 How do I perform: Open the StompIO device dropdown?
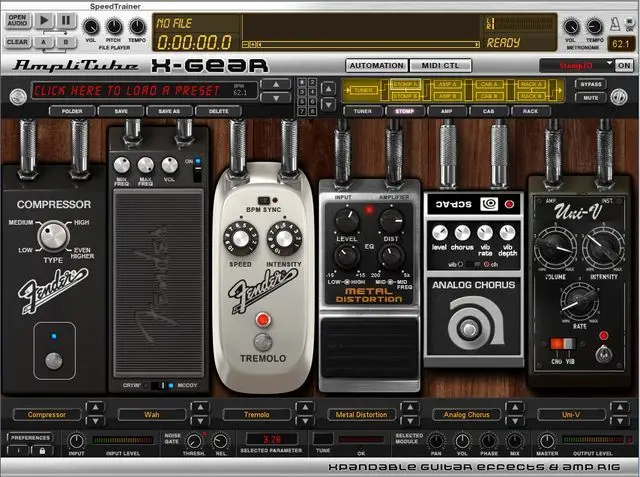[576, 65]
